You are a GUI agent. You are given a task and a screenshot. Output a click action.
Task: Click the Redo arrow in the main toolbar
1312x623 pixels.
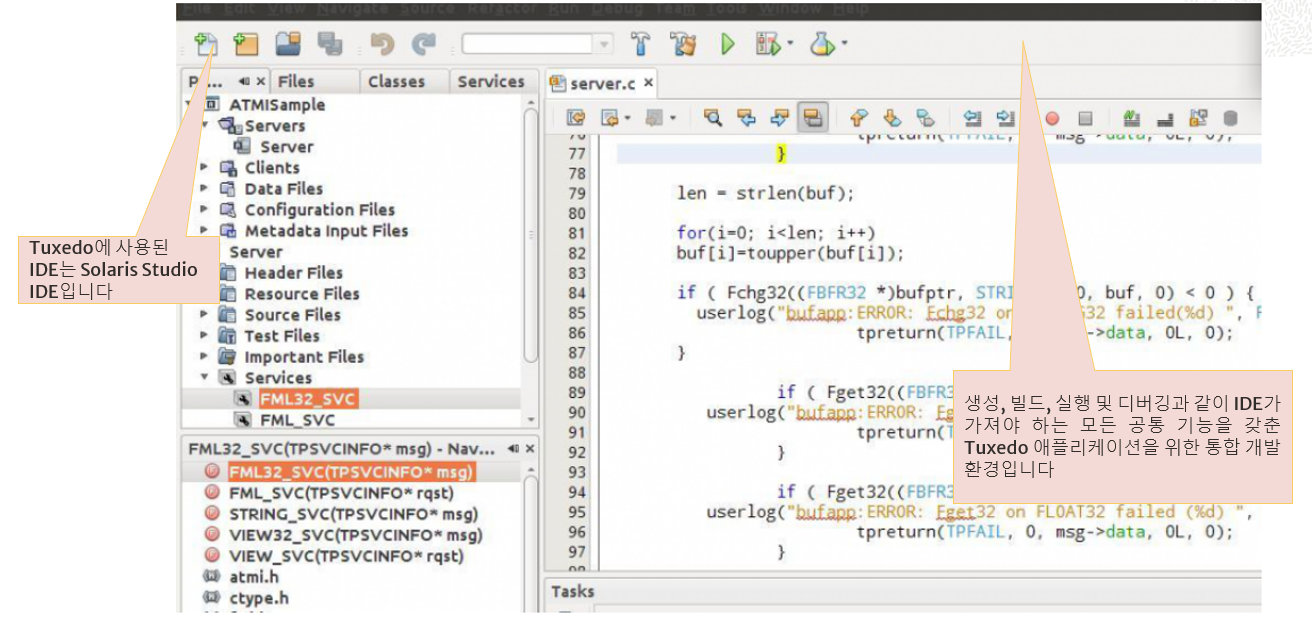pos(424,44)
